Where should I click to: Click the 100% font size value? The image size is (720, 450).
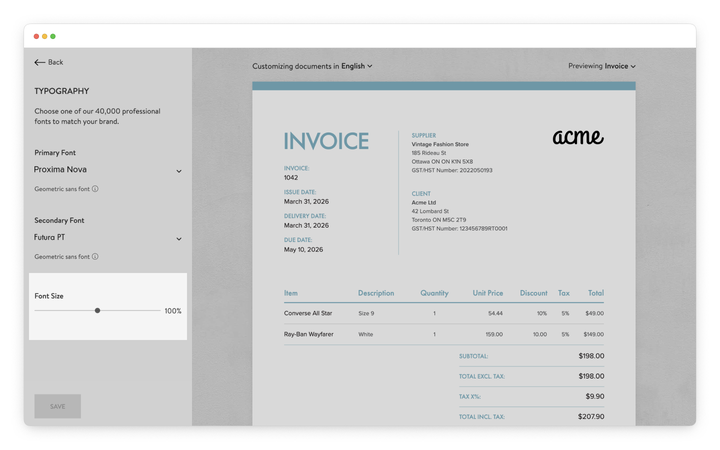click(173, 311)
